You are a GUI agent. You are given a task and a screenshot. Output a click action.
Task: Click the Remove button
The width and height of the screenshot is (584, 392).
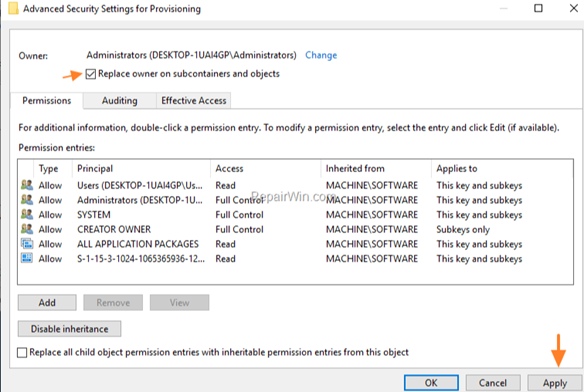(x=113, y=303)
